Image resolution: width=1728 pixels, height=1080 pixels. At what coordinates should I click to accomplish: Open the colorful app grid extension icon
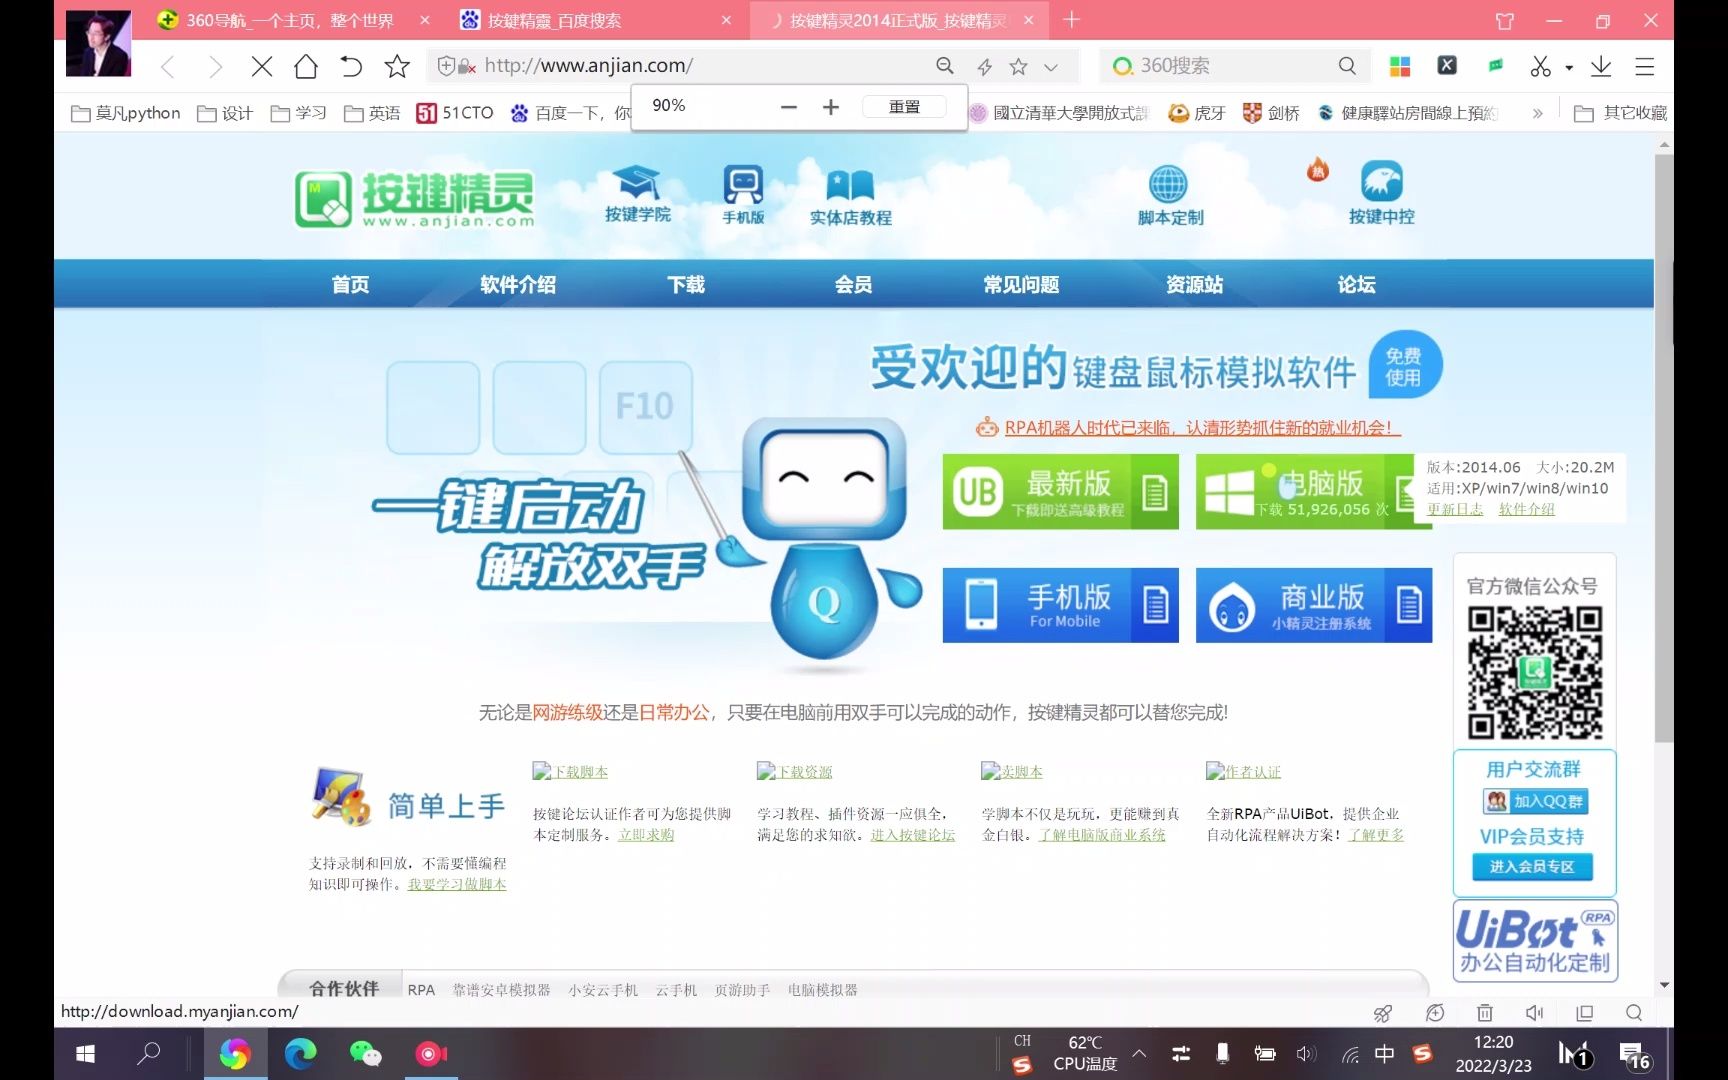click(1400, 66)
